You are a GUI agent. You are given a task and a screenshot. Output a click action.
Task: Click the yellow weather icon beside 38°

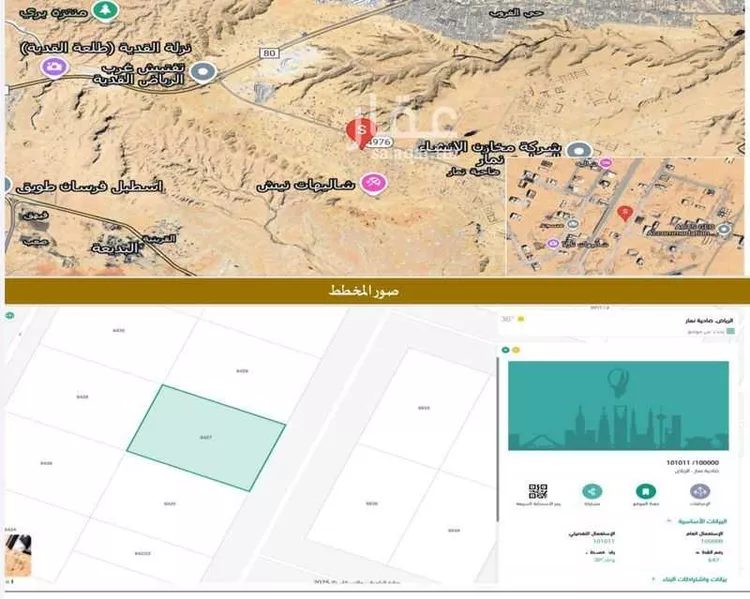point(521,319)
